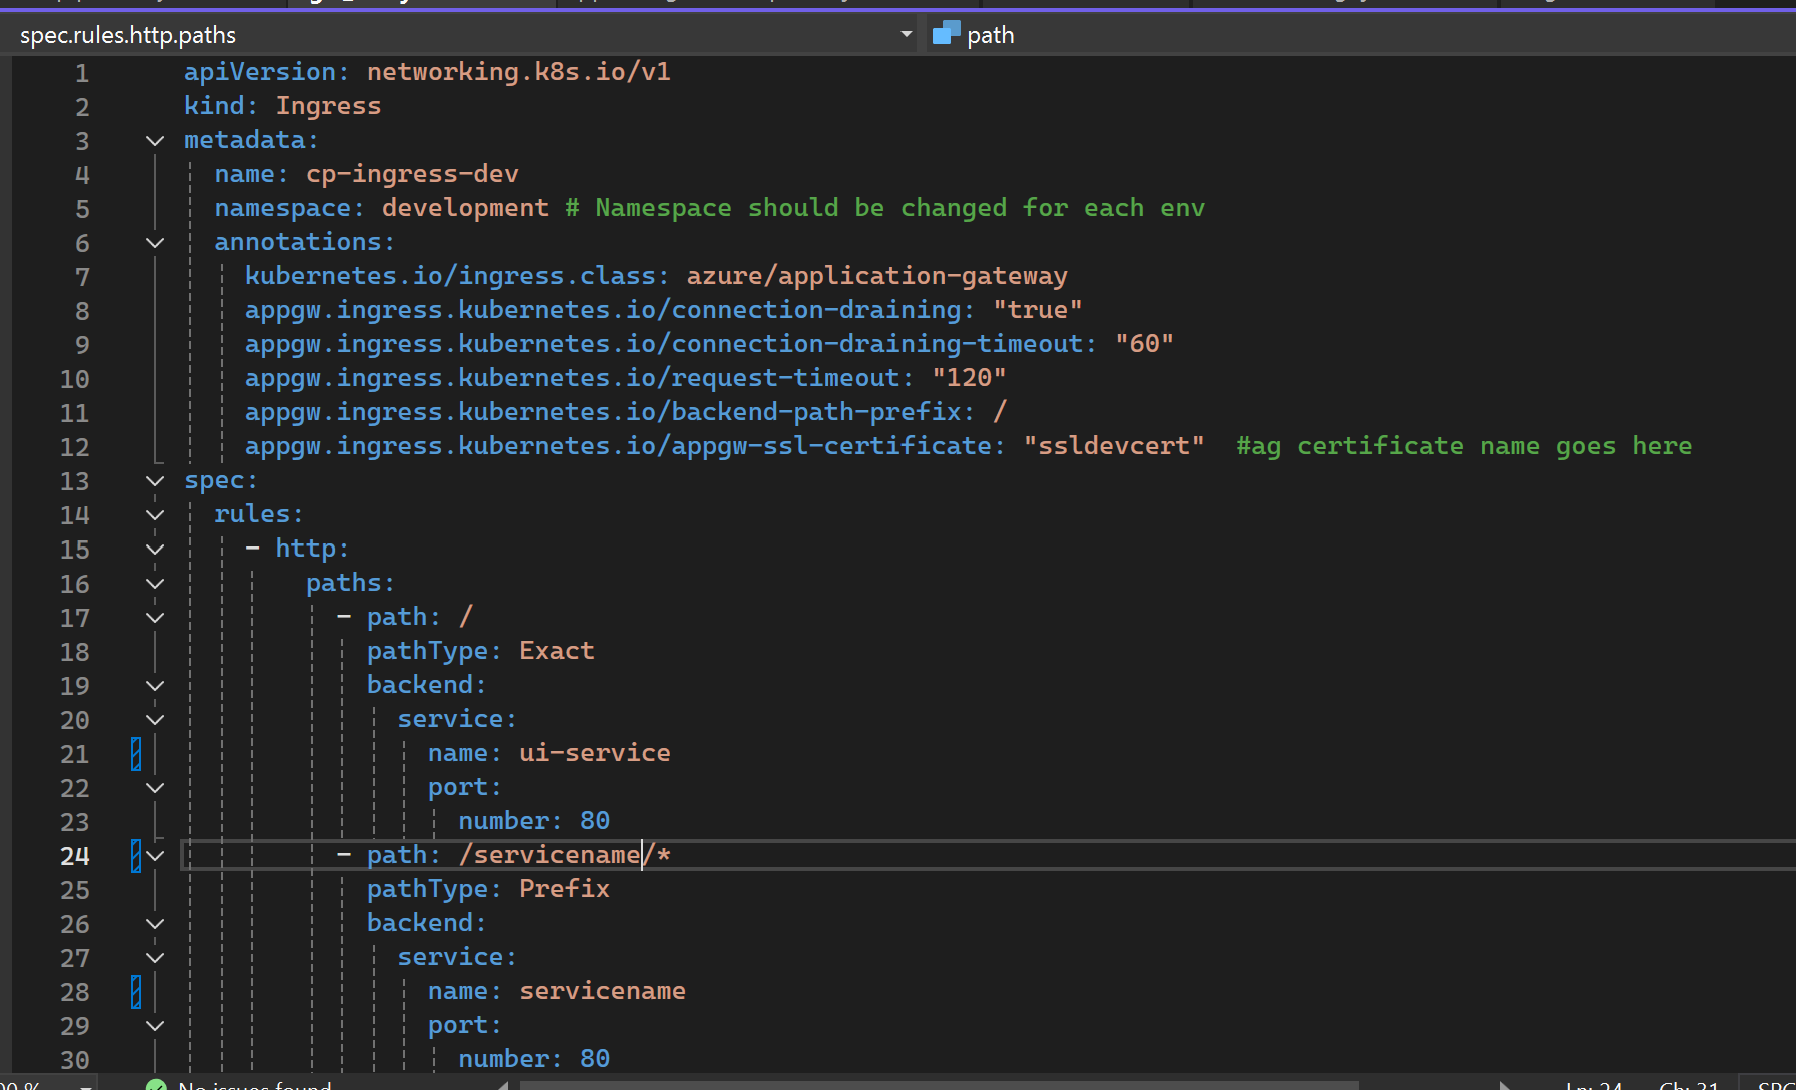
Task: Click the "120" request-timeout value
Action: point(969,378)
